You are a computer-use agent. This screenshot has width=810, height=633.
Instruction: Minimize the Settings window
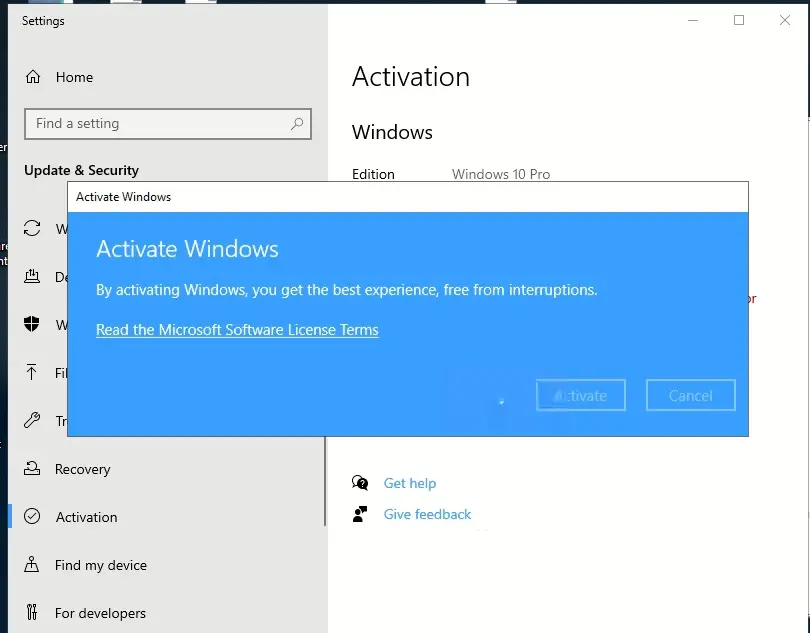(x=693, y=20)
